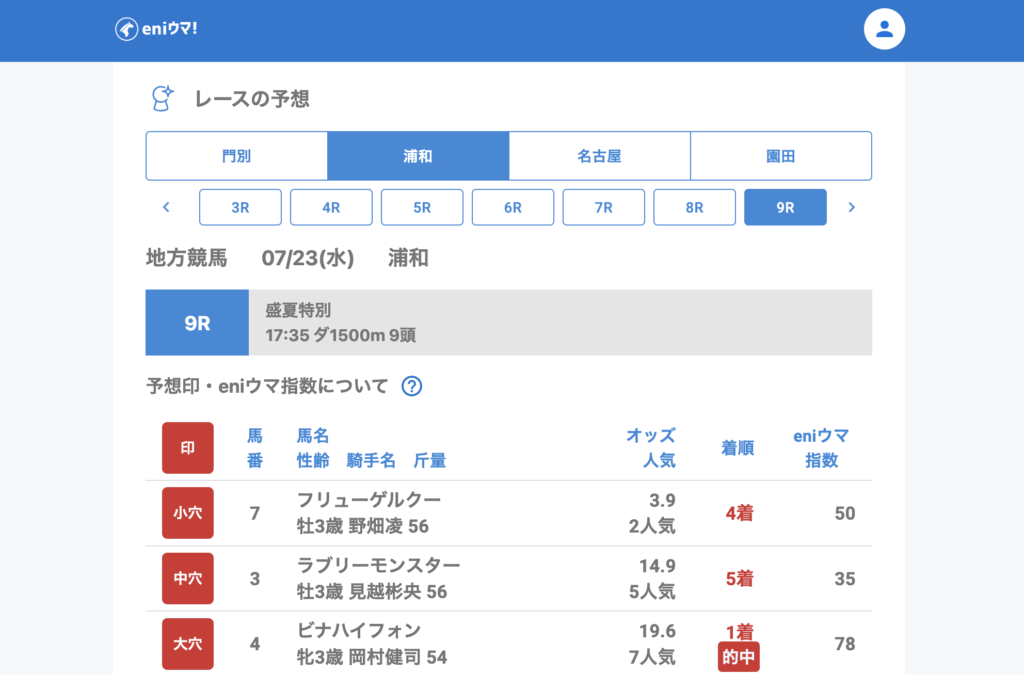
Task: Click the red 印 column header
Action: pos(188,448)
